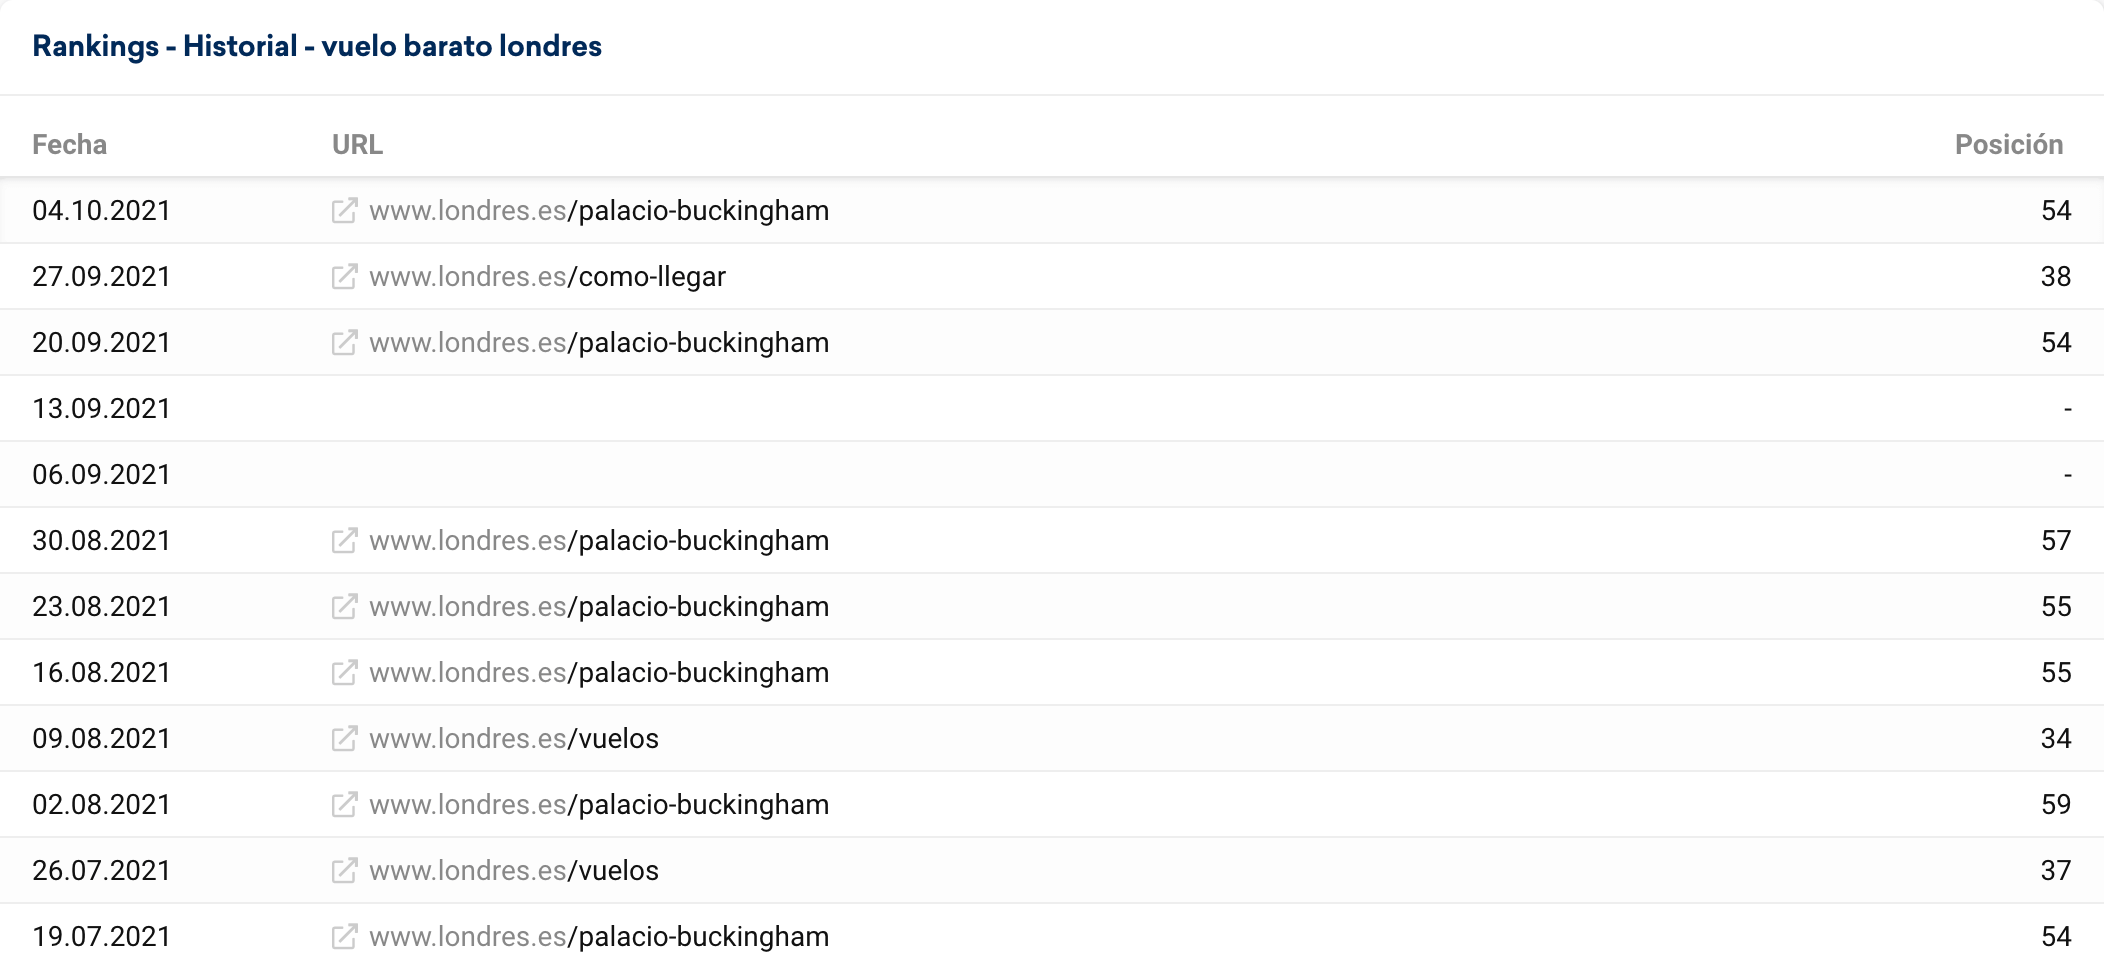The width and height of the screenshot is (2104, 967).
Task: Open the vuelos URL dated 09.08.2021
Action: coord(514,739)
